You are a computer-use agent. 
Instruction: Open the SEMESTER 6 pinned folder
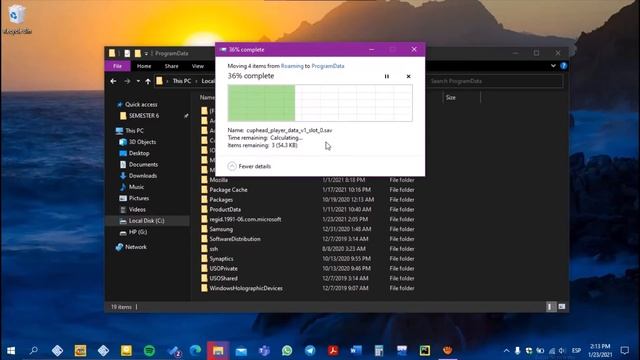pos(144,116)
